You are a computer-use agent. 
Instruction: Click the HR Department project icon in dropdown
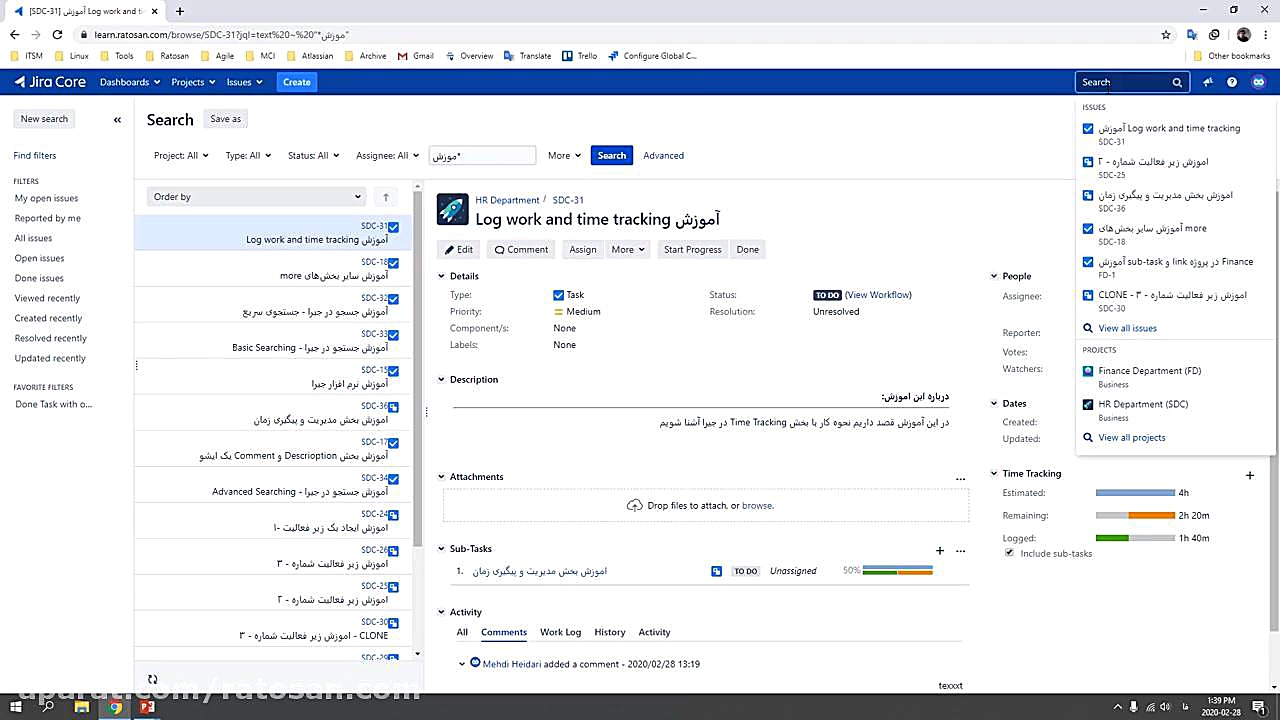pos(1088,405)
